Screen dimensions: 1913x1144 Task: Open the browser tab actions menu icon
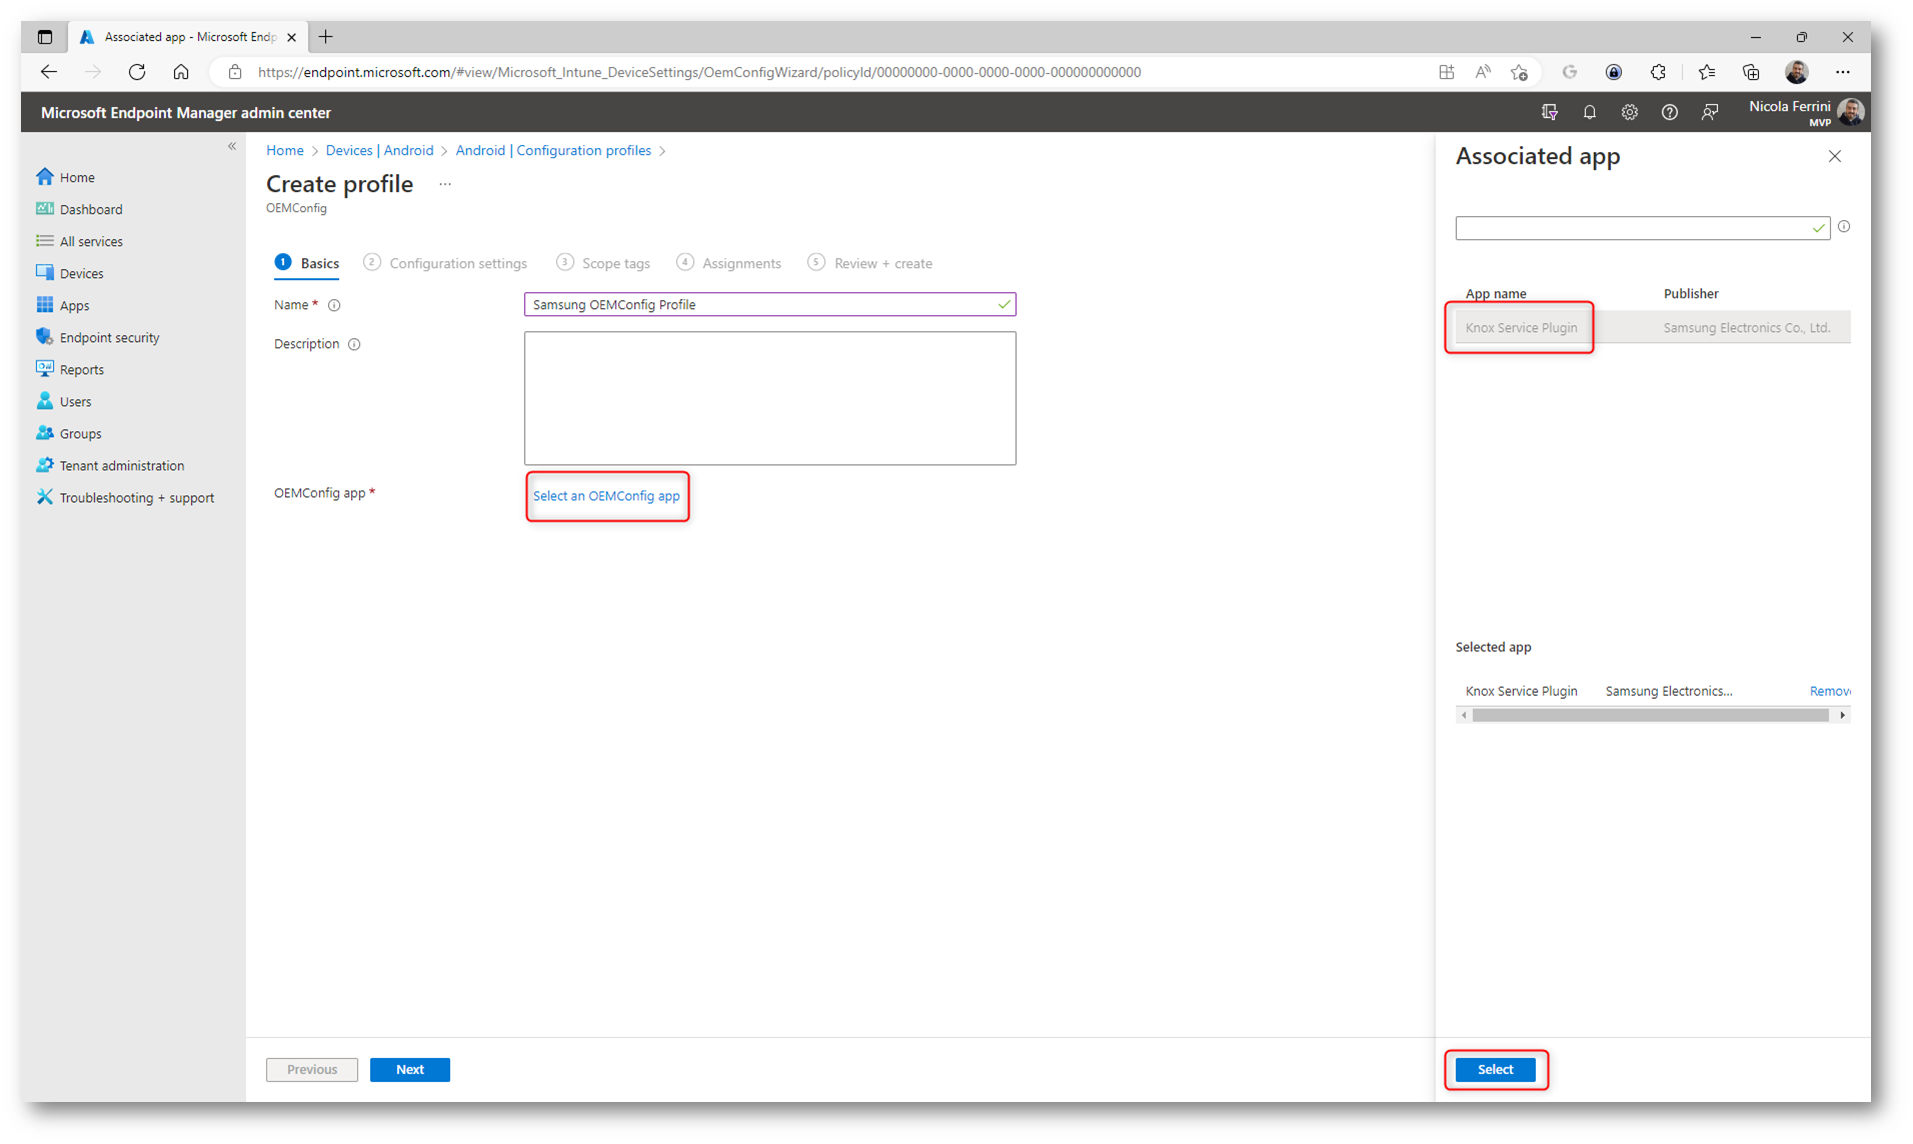pyautogui.click(x=45, y=37)
